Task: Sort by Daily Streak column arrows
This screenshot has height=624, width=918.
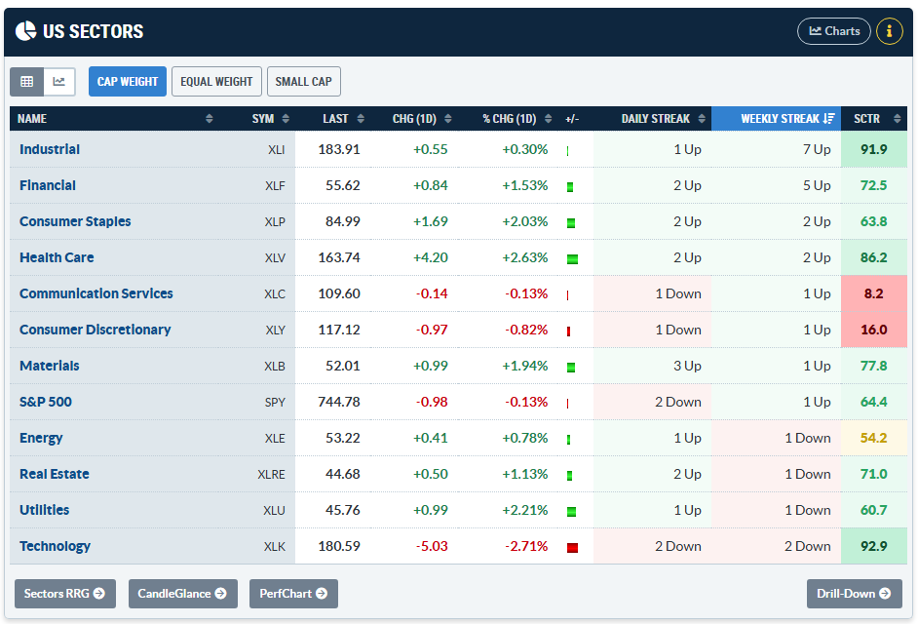Action: [701, 119]
